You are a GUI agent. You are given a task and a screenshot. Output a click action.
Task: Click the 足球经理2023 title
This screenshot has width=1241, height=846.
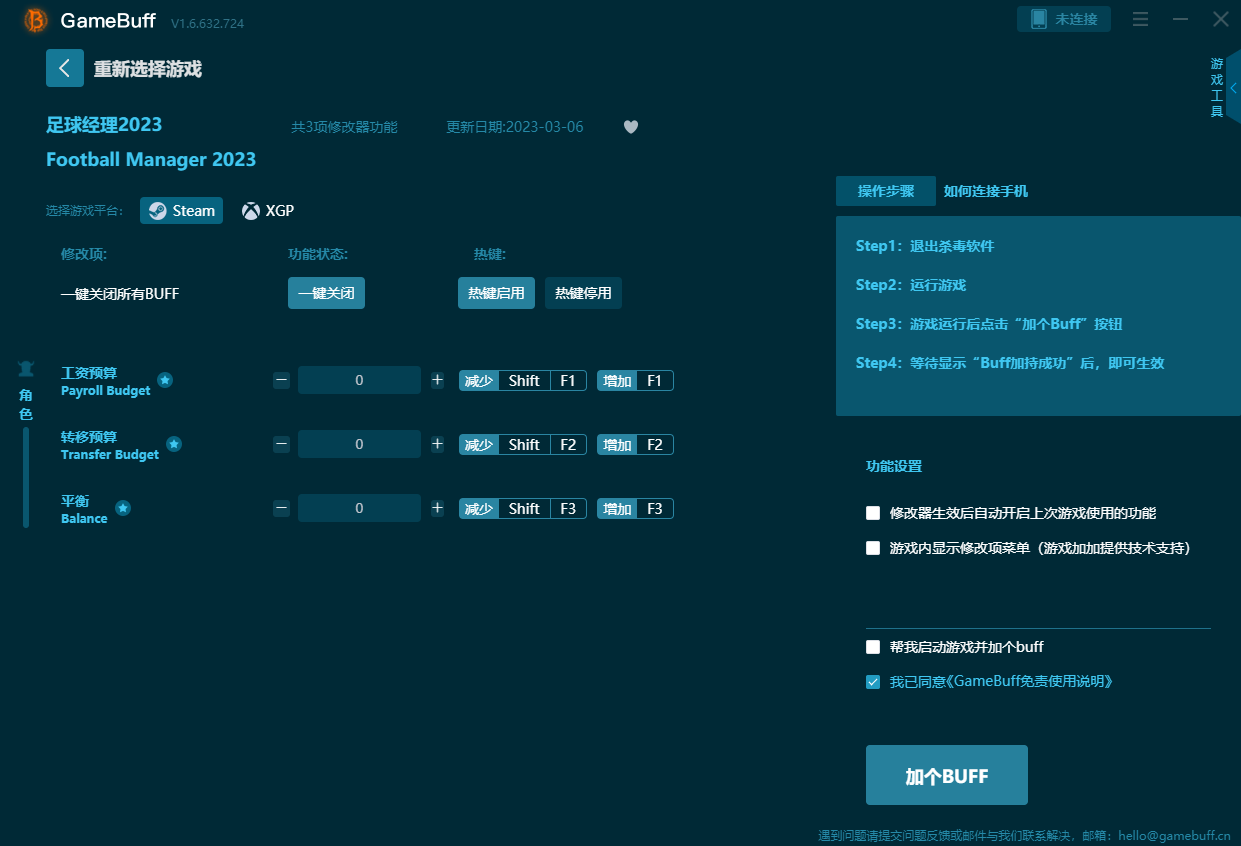[104, 125]
